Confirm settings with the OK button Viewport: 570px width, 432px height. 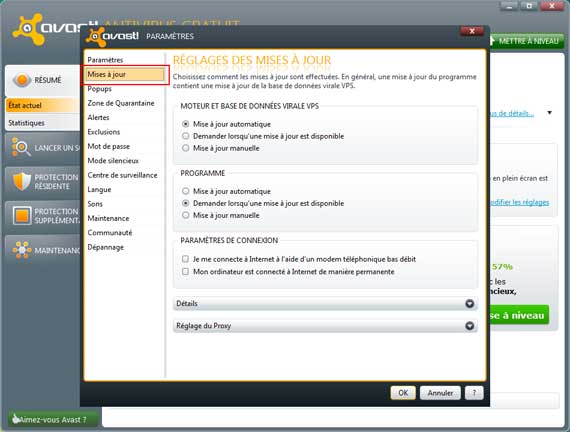(403, 393)
